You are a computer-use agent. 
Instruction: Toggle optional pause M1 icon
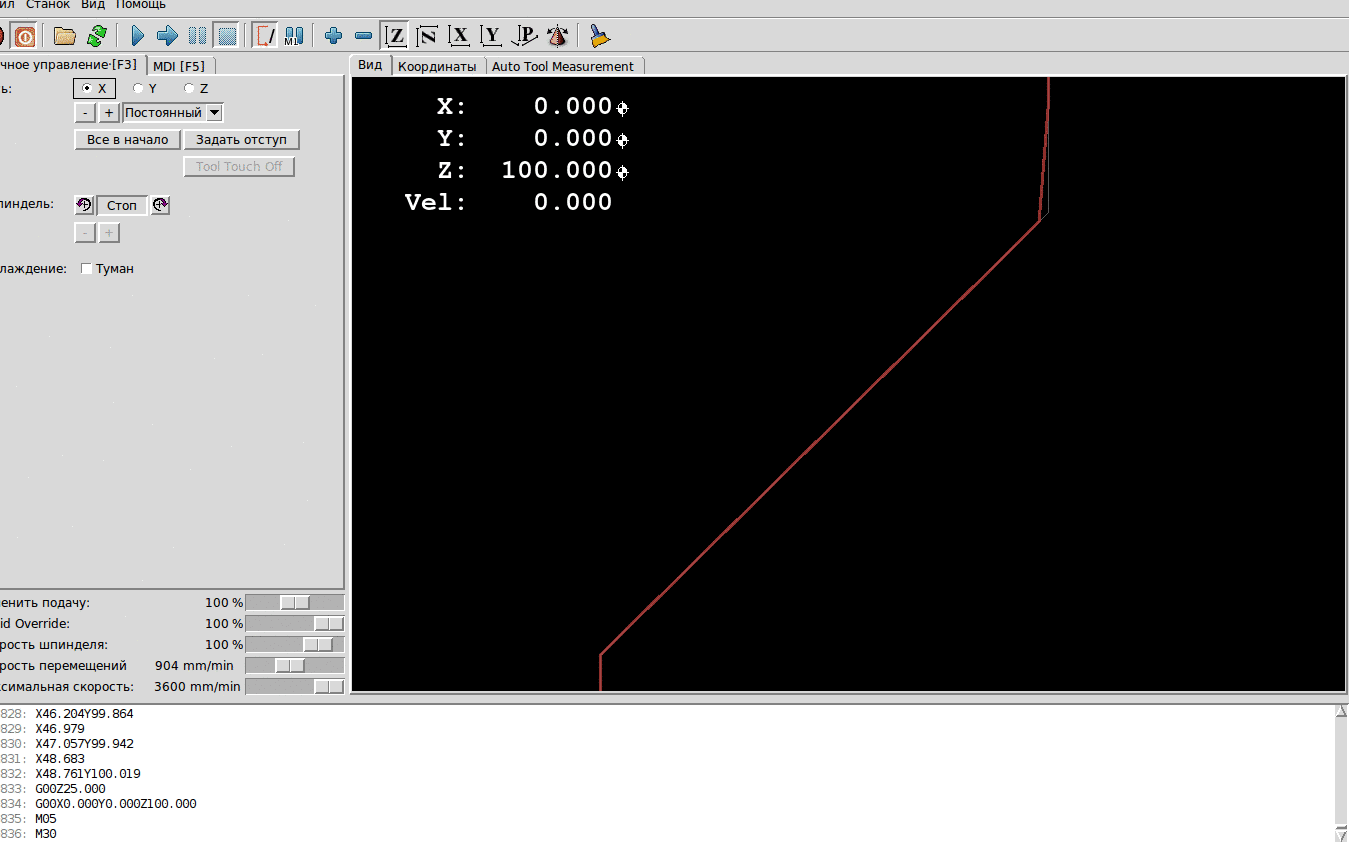pos(294,36)
